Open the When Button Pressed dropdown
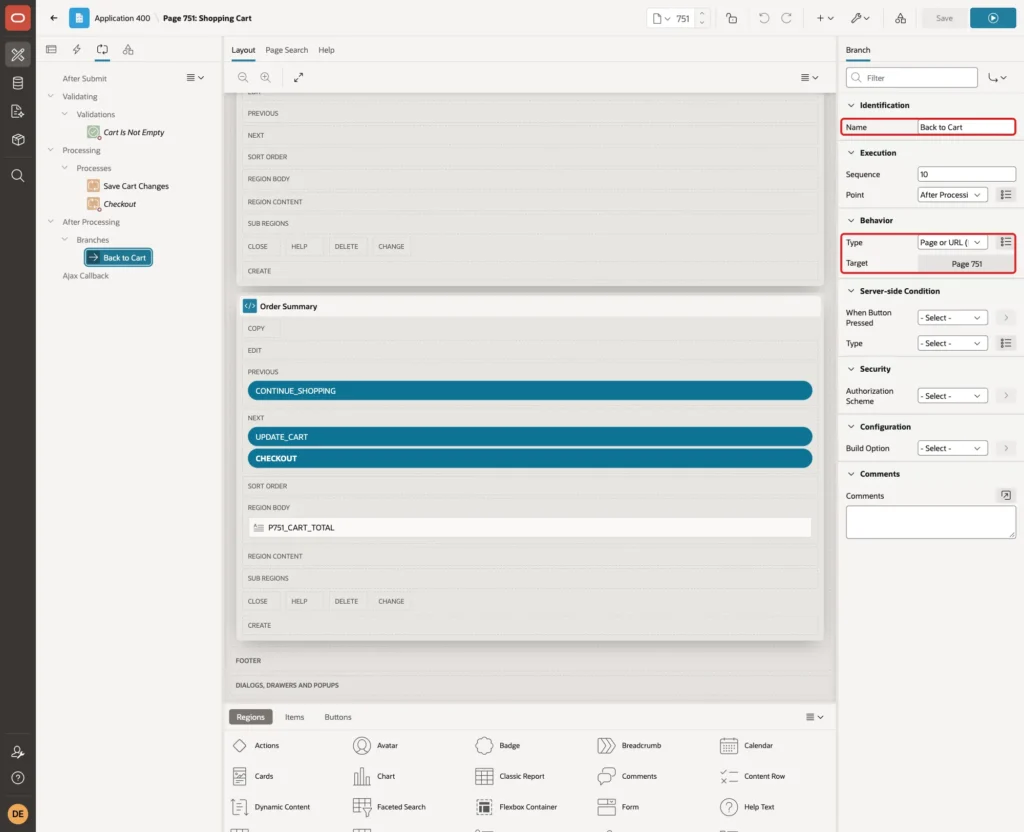1024x832 pixels. [952, 317]
